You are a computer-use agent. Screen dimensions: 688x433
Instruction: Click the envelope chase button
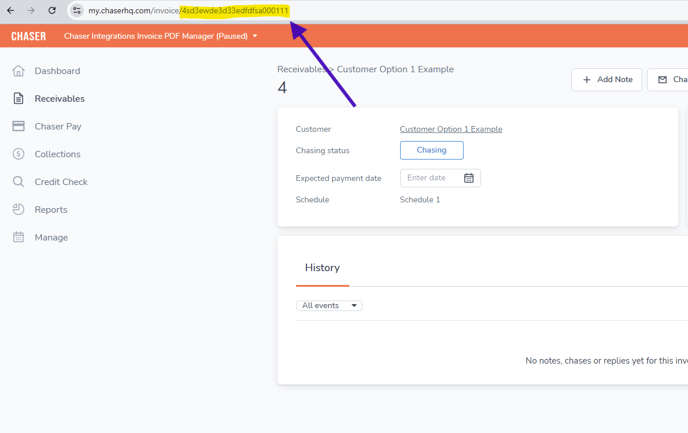[668, 79]
